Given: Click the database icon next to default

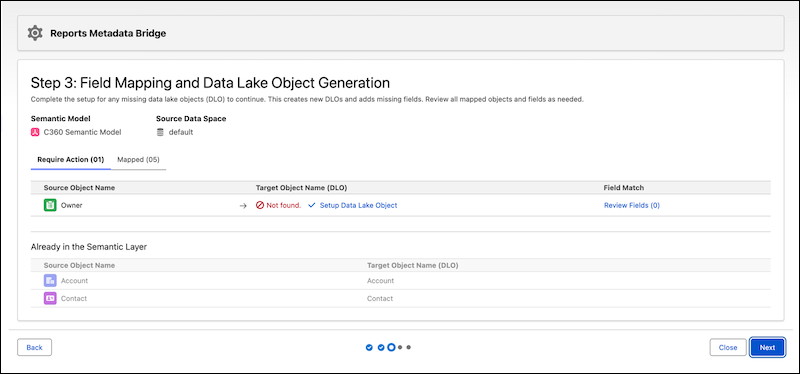Looking at the screenshot, I should point(160,132).
